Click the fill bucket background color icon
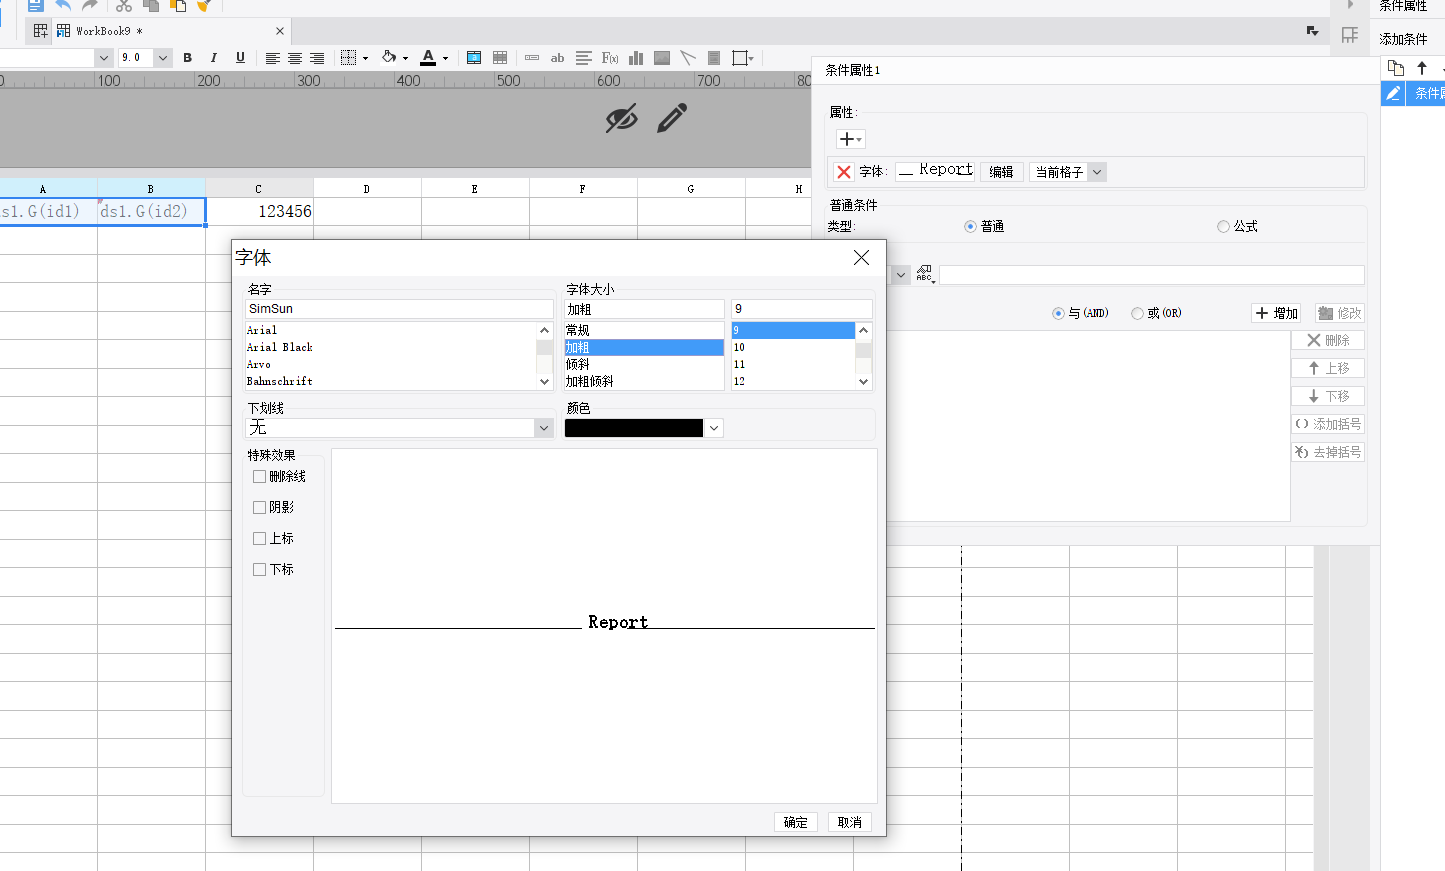The width and height of the screenshot is (1445, 871). point(389,58)
